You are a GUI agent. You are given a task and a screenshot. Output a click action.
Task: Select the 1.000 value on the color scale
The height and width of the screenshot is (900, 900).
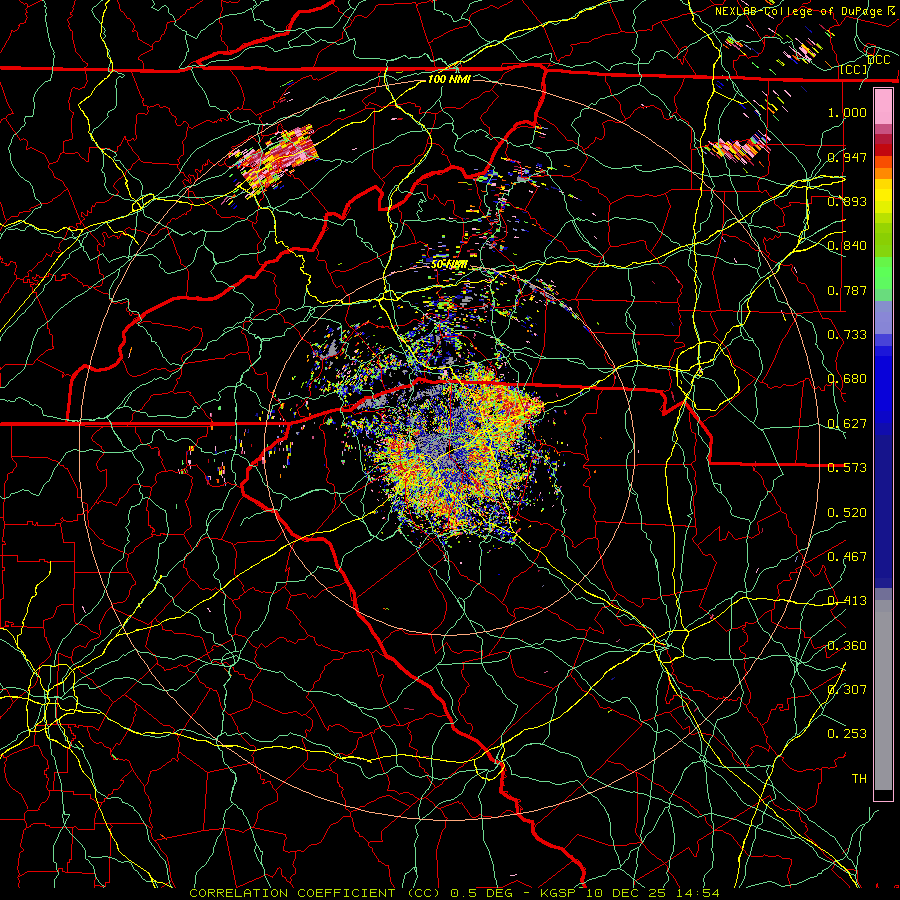(847, 112)
